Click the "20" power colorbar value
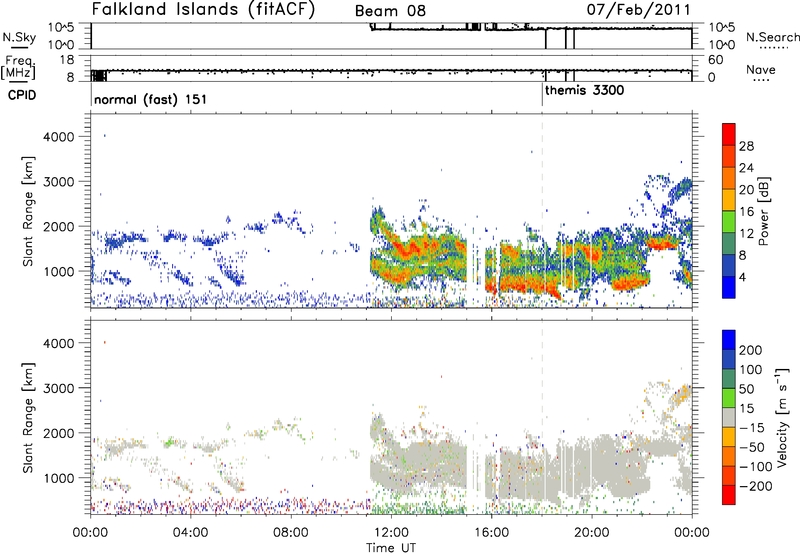This screenshot has width=800, height=554. [x=746, y=190]
